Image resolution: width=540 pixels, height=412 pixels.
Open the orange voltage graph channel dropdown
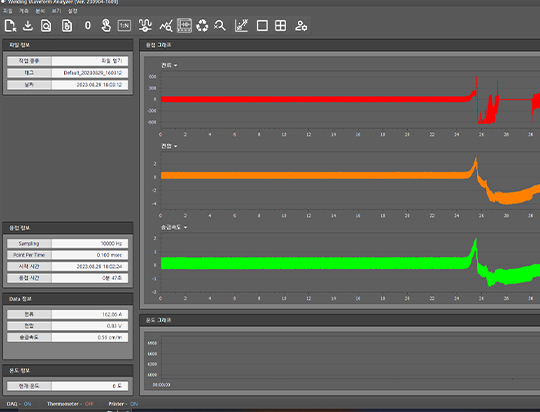pos(169,146)
